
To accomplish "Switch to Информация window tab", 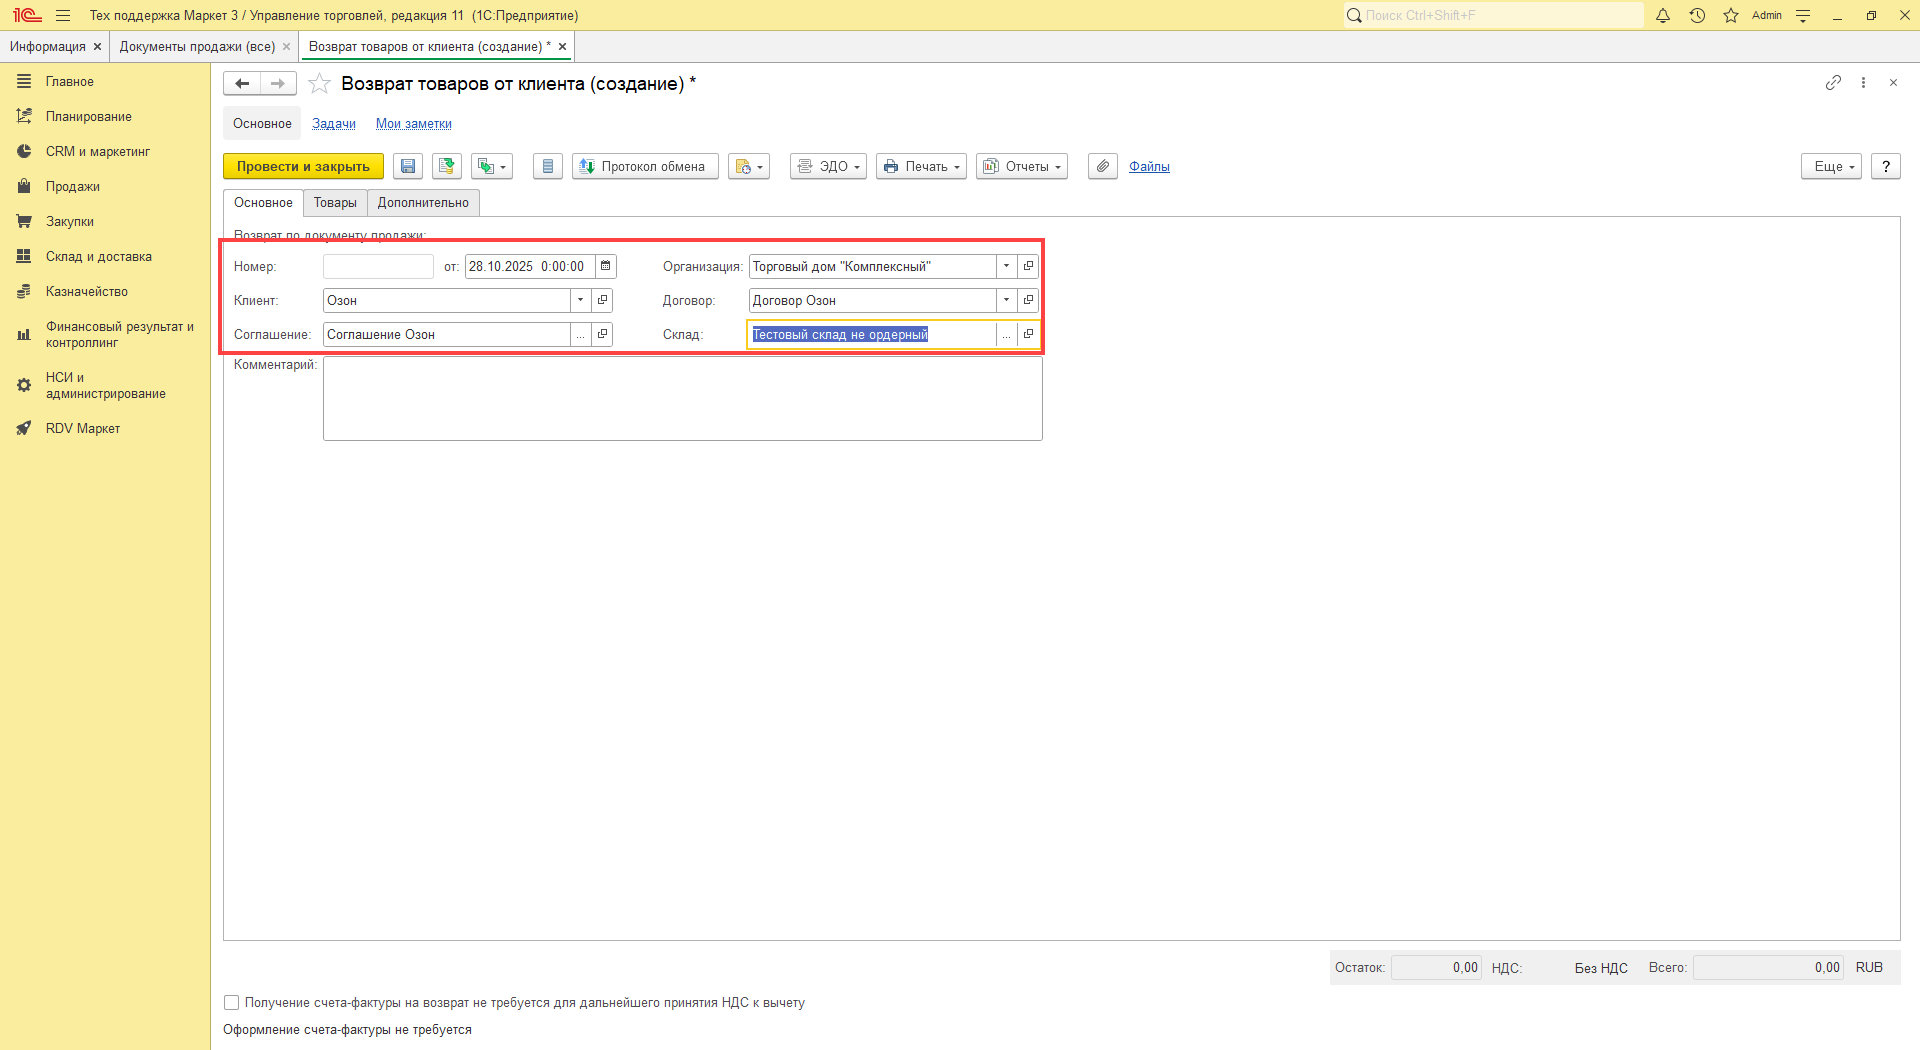I will pos(47,47).
